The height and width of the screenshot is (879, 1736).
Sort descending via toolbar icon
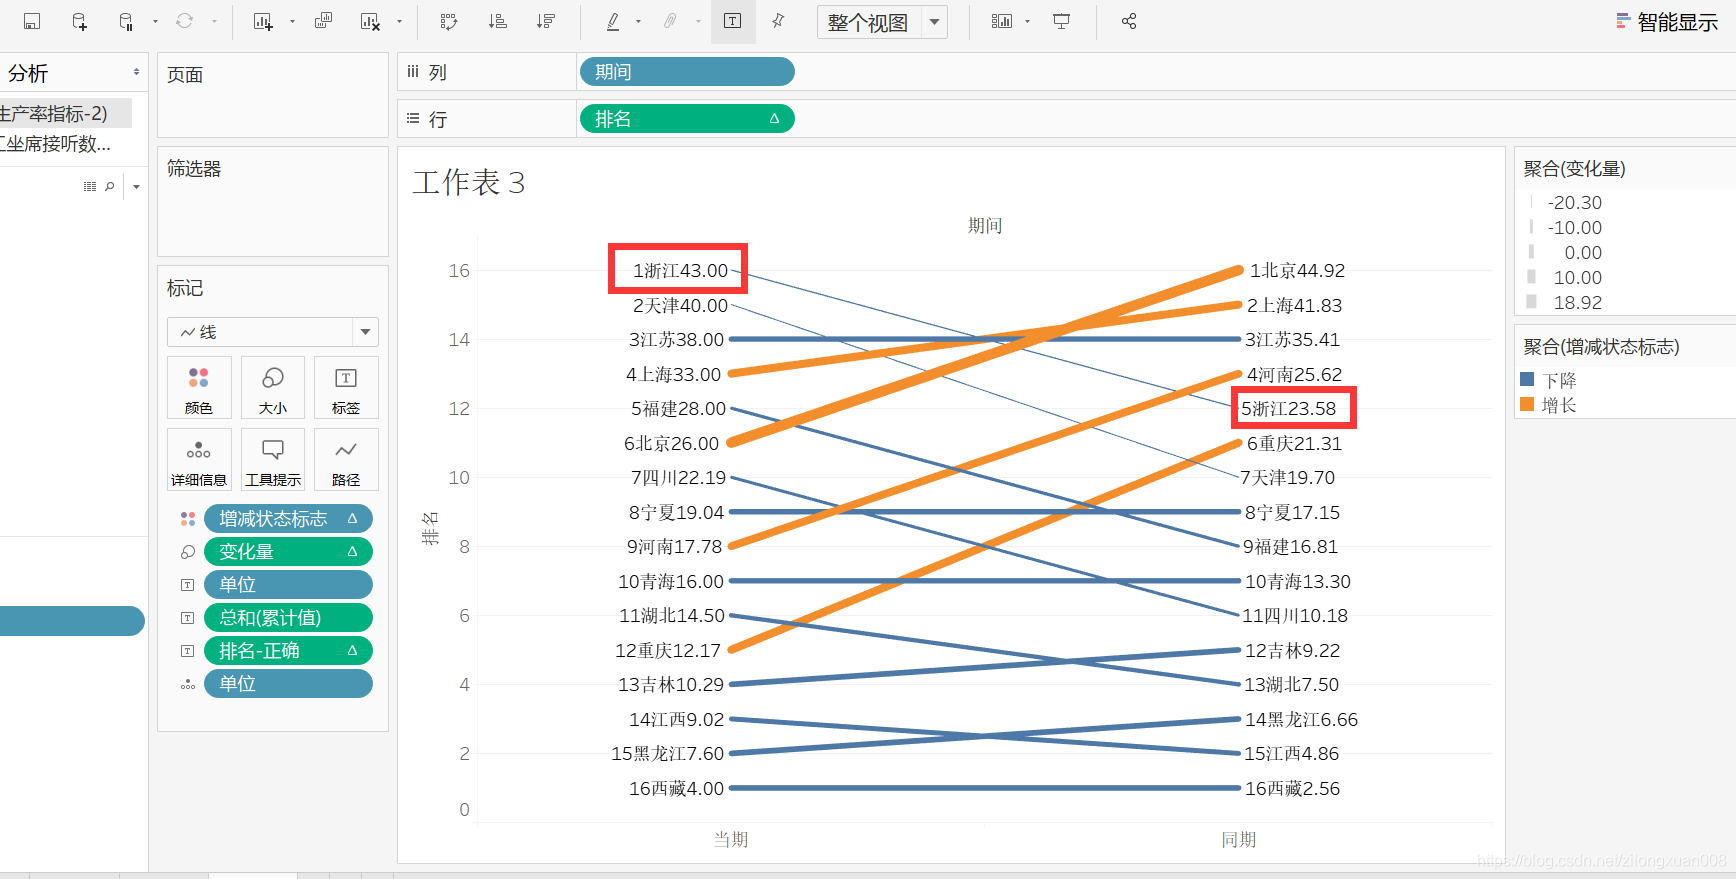545,21
